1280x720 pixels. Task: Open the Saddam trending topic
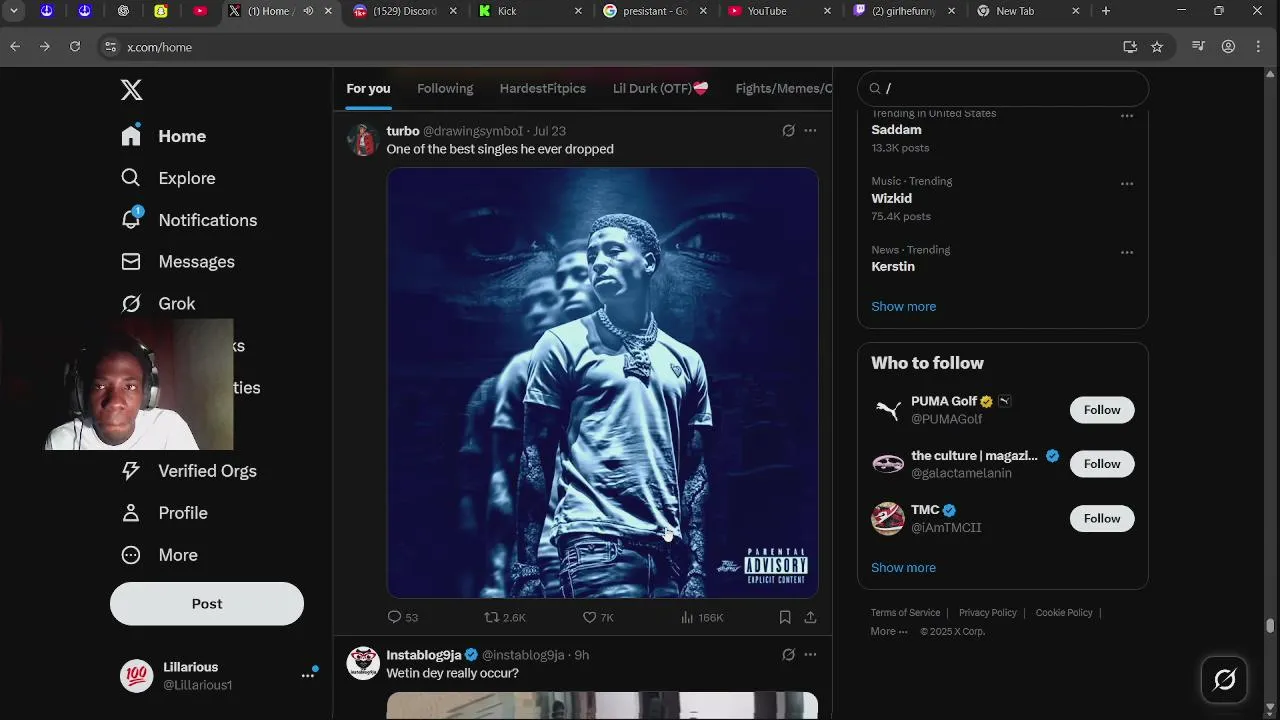pyautogui.click(x=896, y=130)
